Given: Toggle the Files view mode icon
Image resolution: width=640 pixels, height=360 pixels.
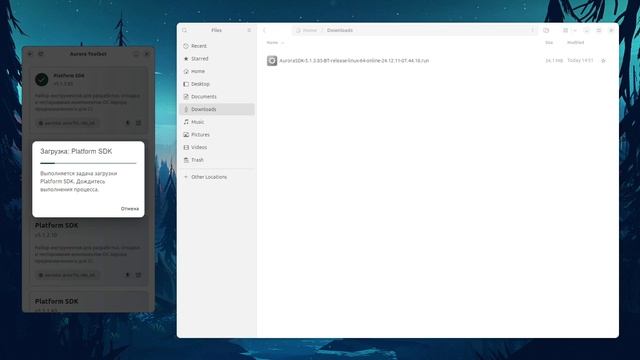Looking at the screenshot, I should pyautogui.click(x=565, y=30).
